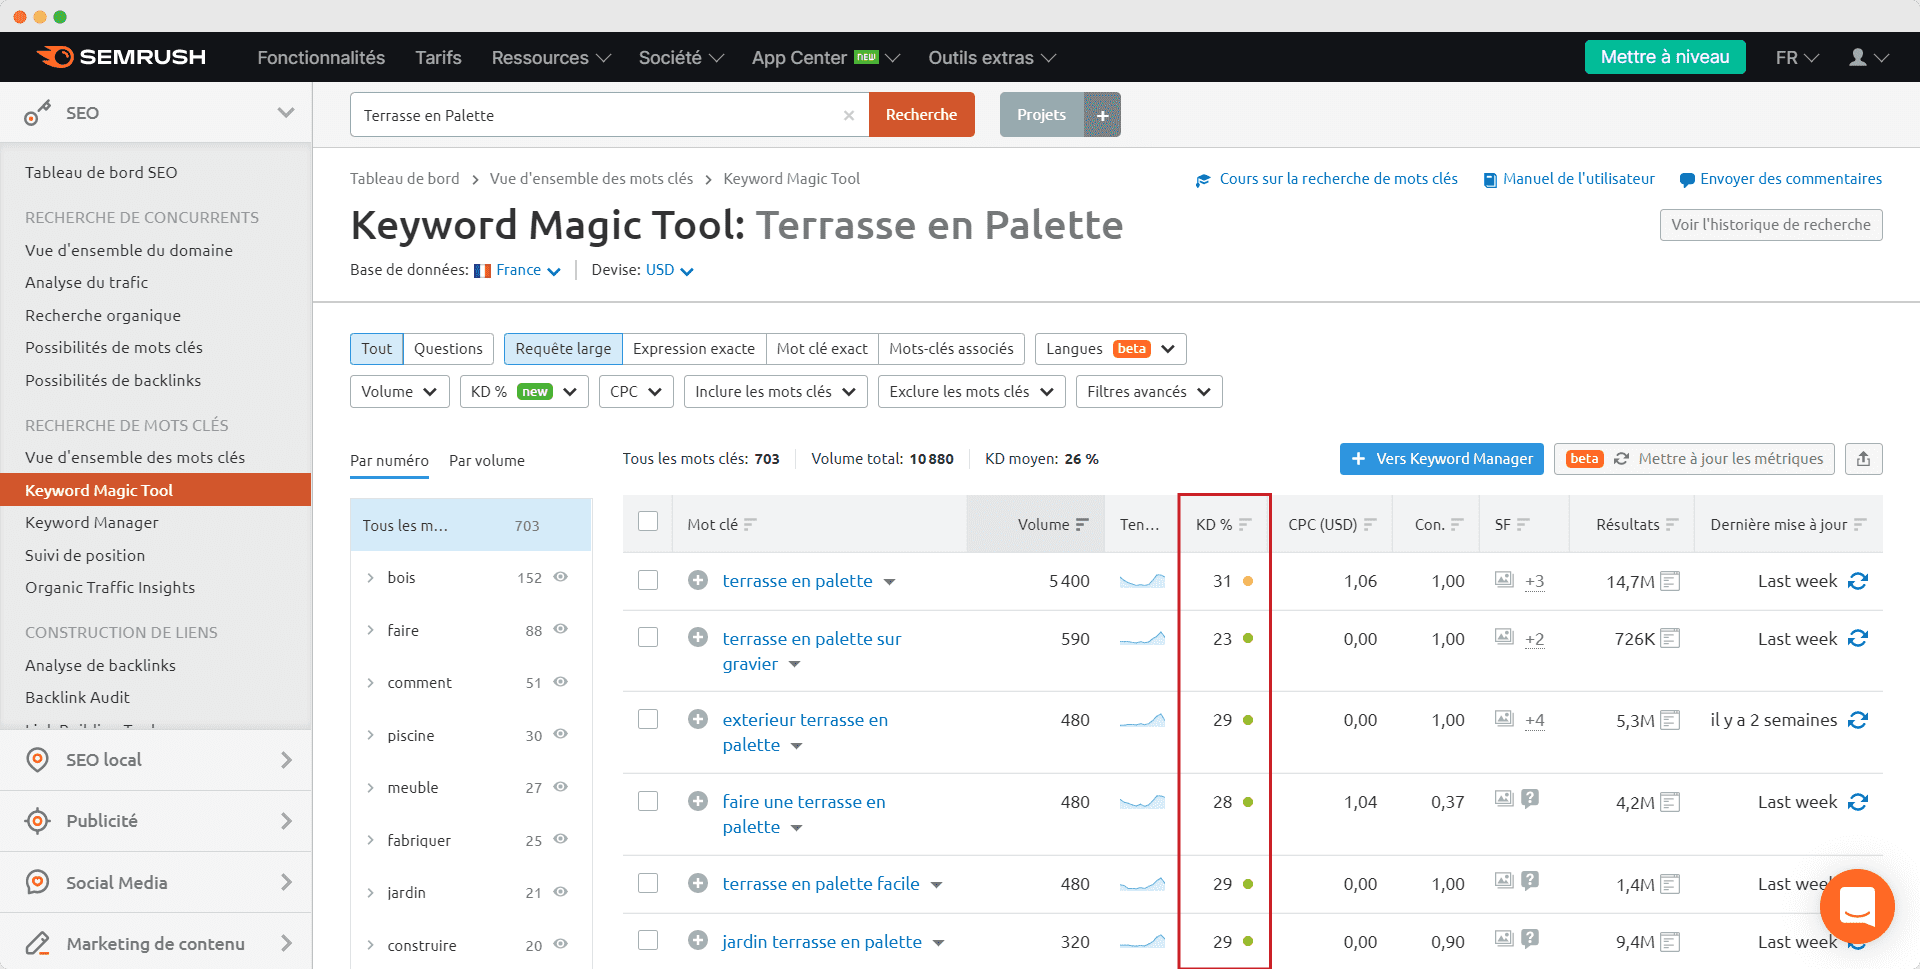This screenshot has height=969, width=1920.
Task: Select the Expression exacte match type
Action: (x=694, y=348)
